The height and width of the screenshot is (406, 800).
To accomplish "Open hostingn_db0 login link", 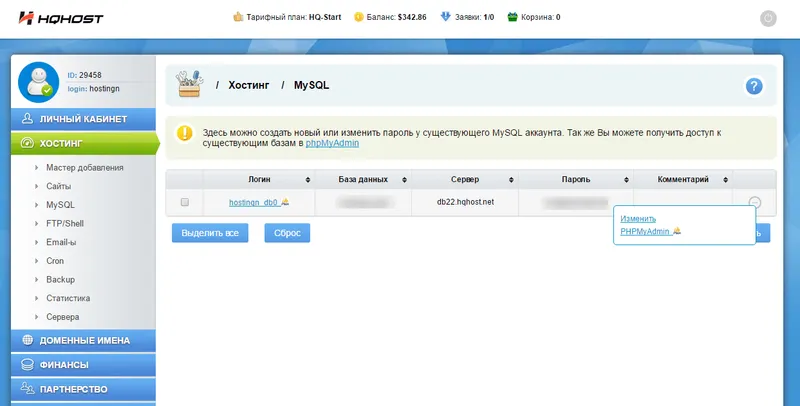I will pos(254,202).
